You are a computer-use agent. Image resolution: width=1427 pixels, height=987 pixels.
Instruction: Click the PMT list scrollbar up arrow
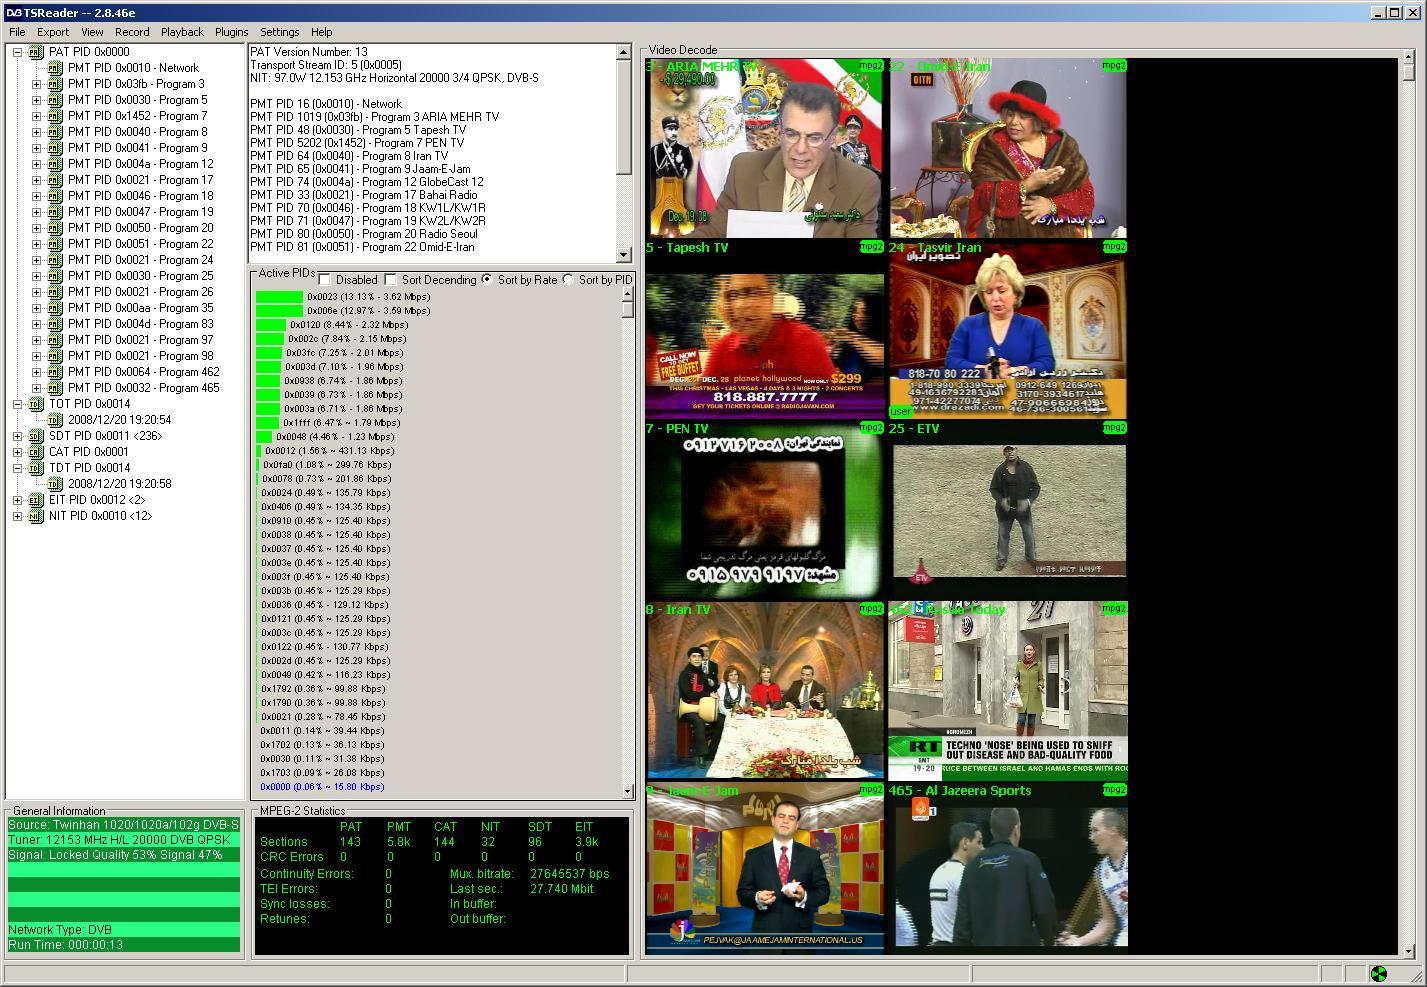[625, 53]
